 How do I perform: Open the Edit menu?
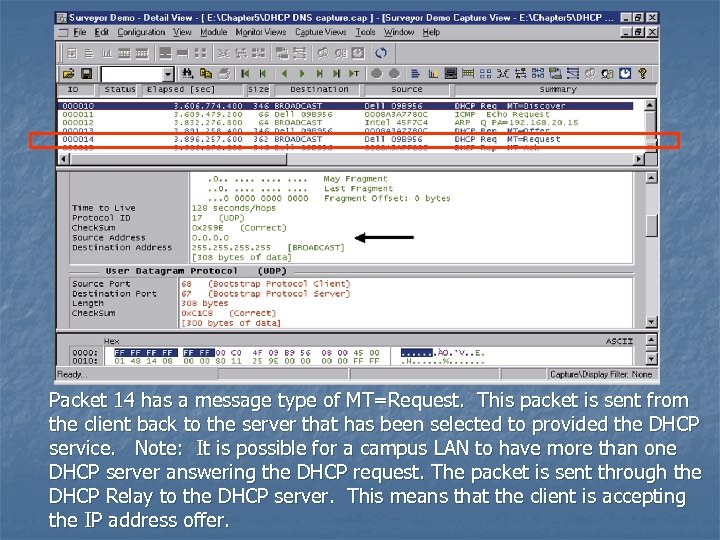tap(101, 32)
